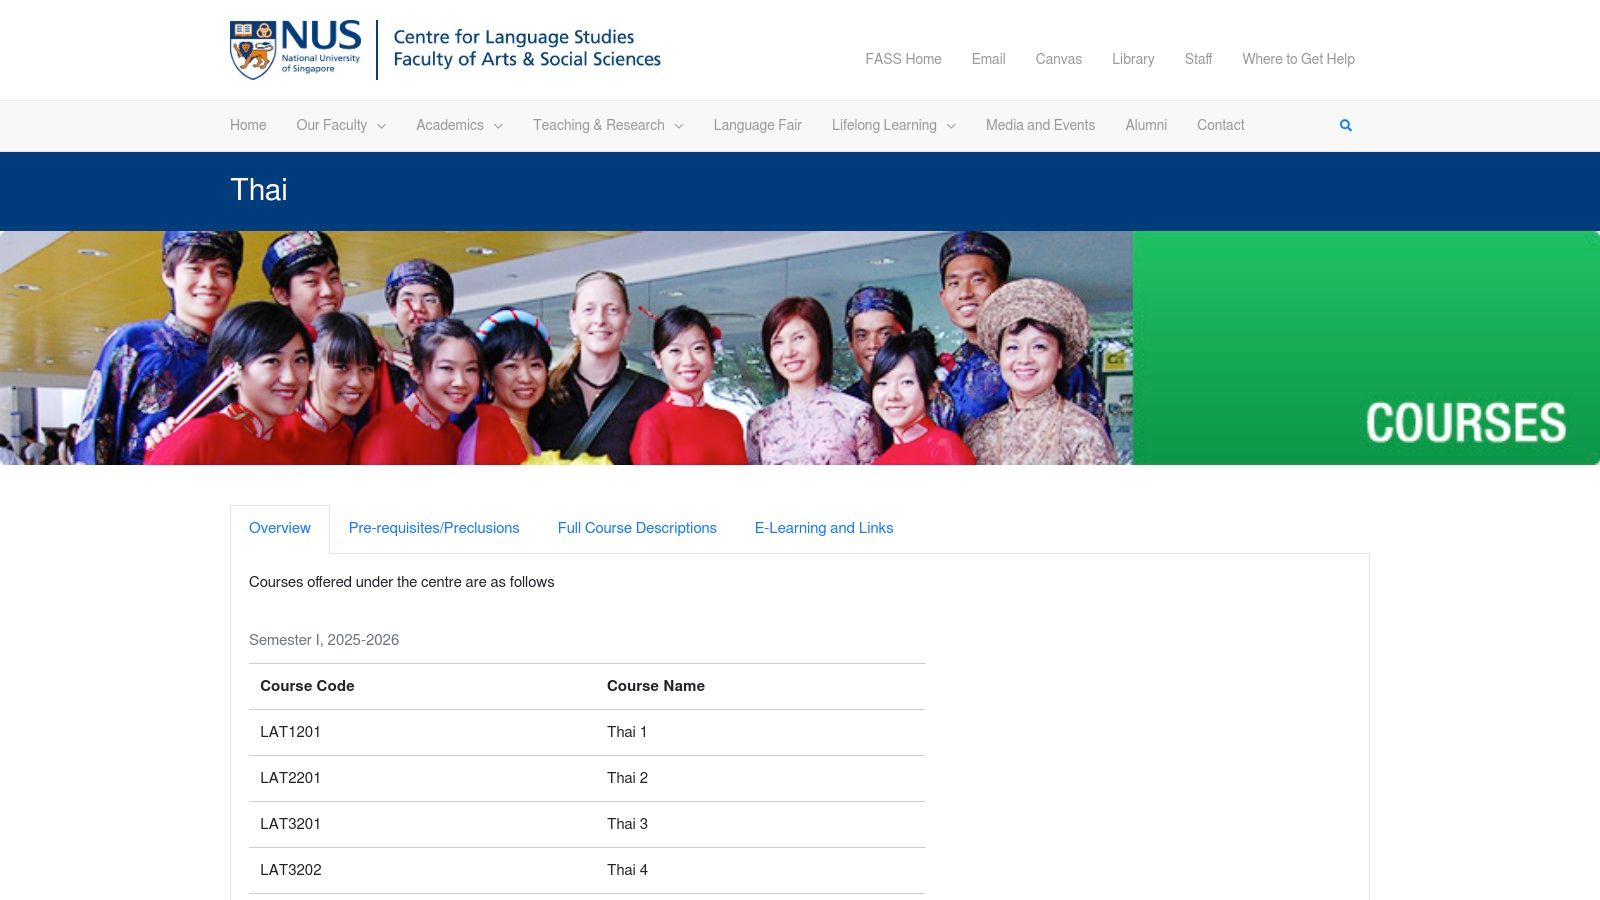1600x900 pixels.
Task: Click the NUS lion crest logo
Action: coord(253,47)
